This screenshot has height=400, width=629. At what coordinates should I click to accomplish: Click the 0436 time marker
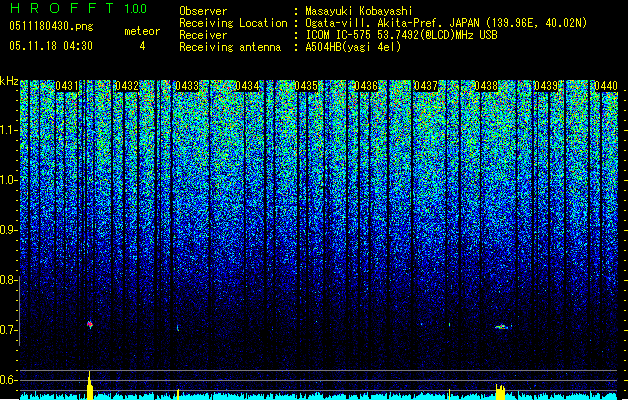(x=366, y=86)
